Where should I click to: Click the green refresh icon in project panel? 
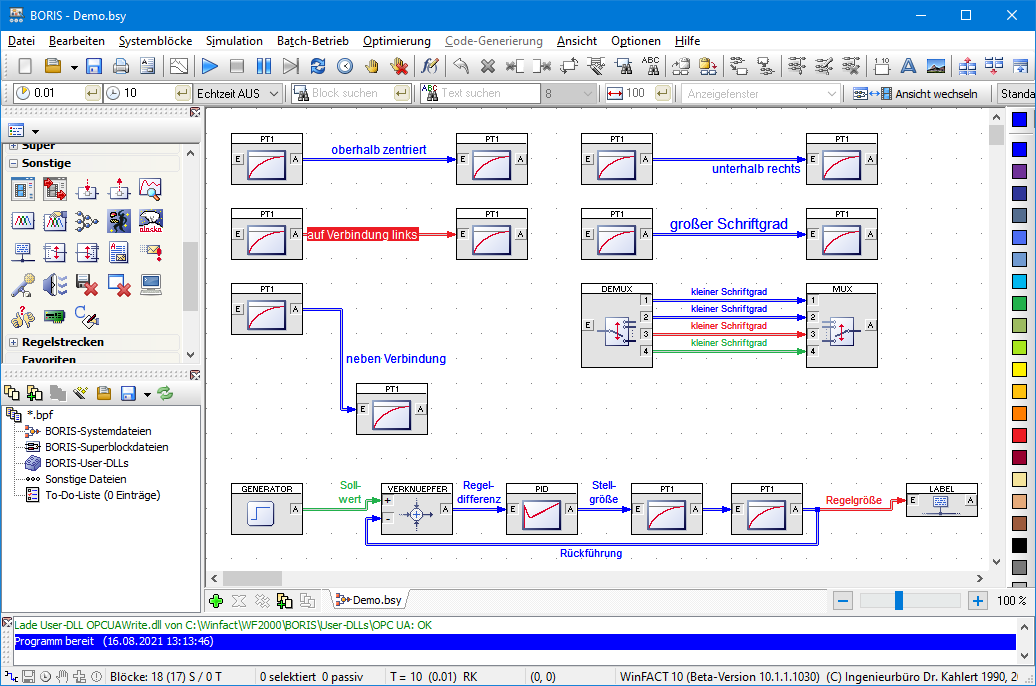pos(165,394)
